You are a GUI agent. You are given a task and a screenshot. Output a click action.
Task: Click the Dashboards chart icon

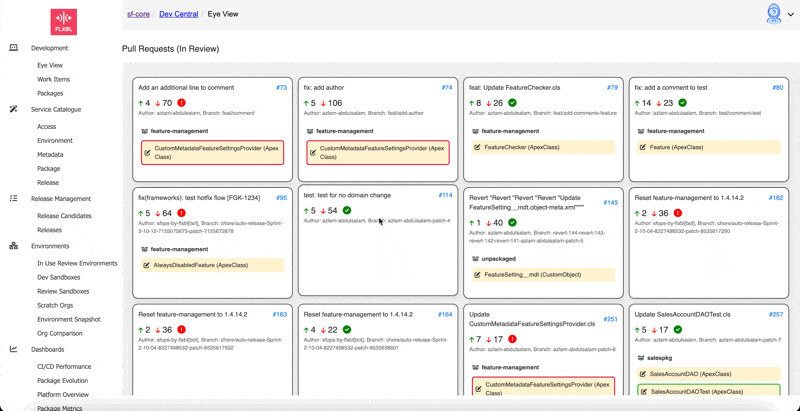(x=13, y=350)
